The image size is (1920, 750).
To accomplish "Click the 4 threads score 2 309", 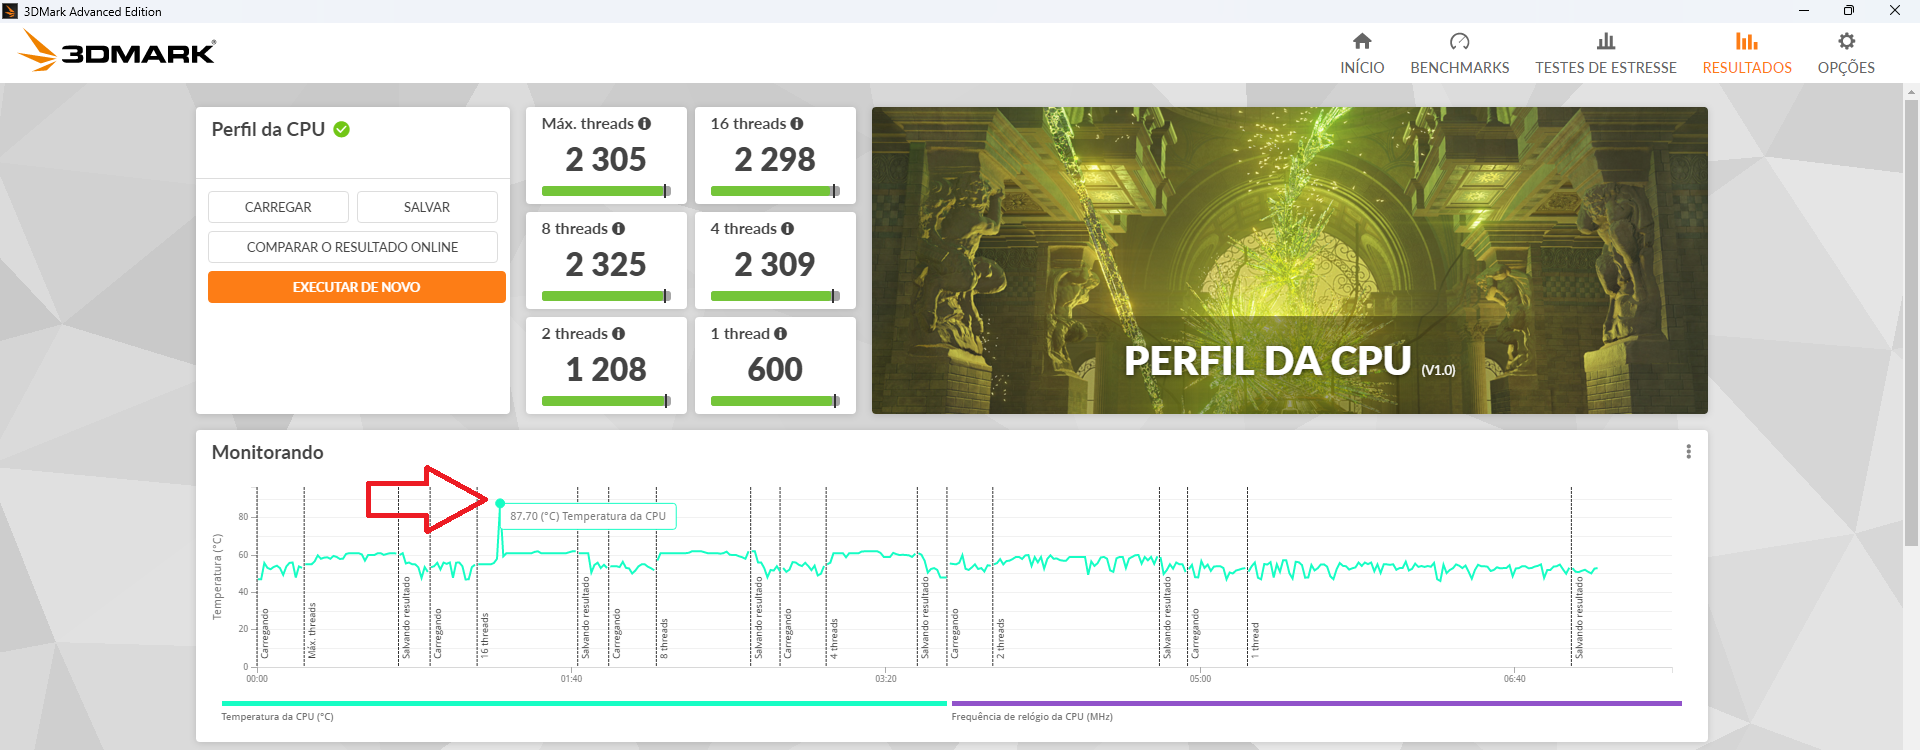I will [775, 265].
